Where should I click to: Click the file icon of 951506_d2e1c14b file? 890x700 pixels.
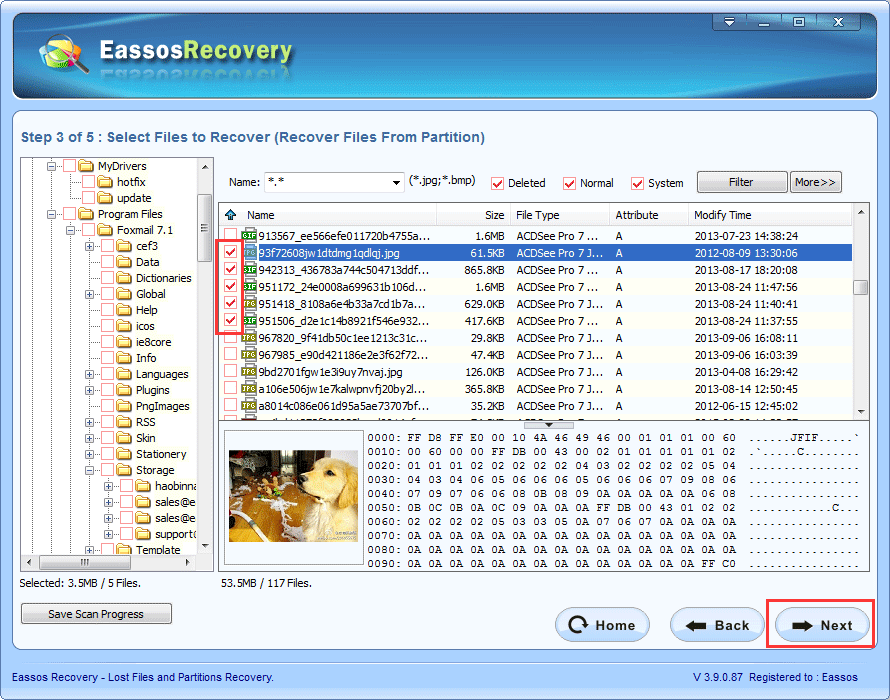click(x=249, y=321)
